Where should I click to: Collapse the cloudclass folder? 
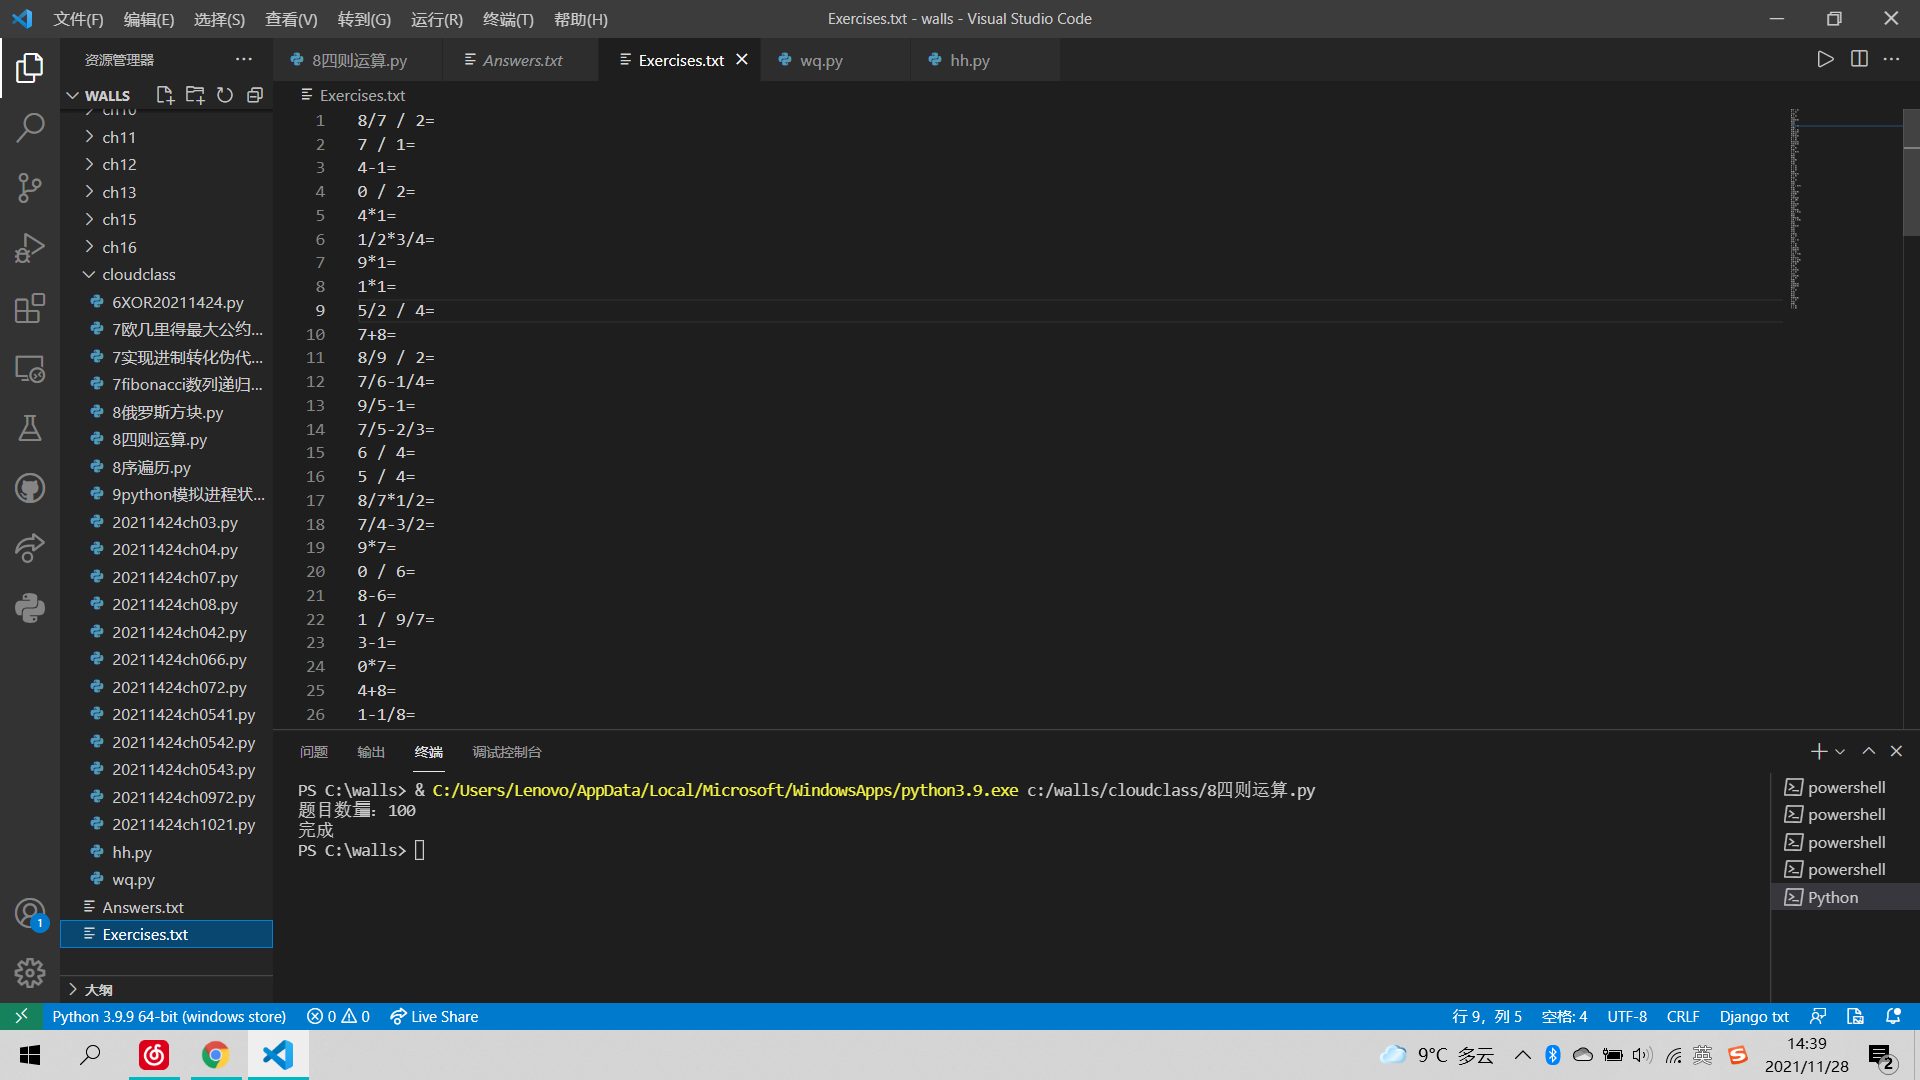138,274
